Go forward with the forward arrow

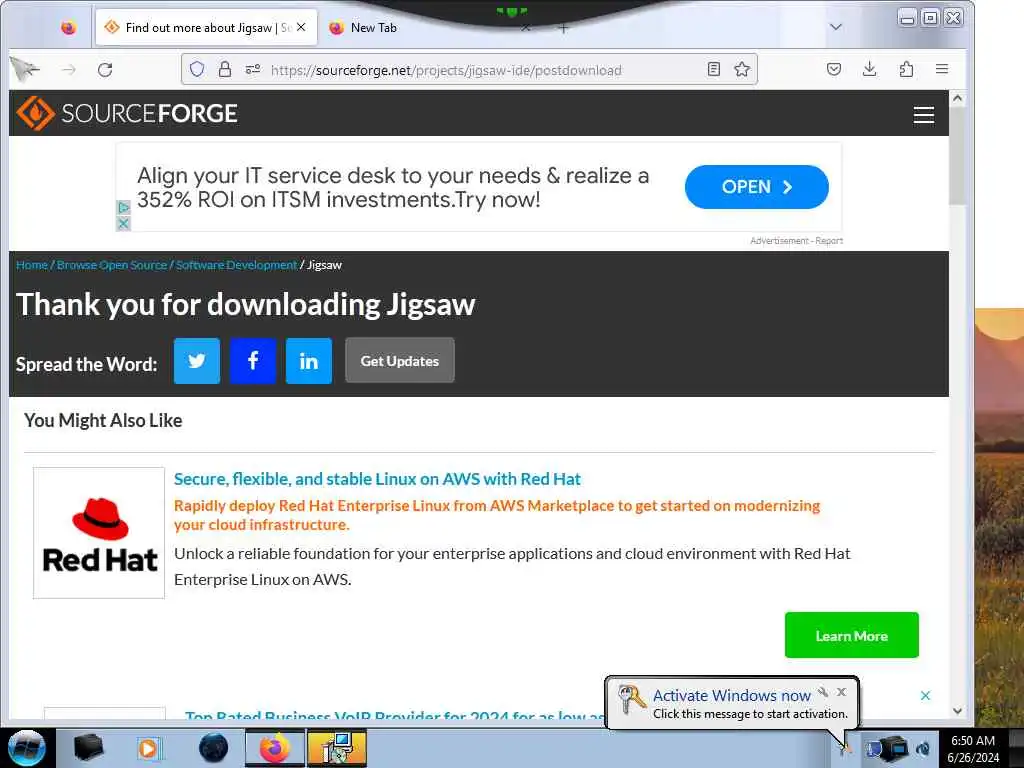click(x=69, y=69)
